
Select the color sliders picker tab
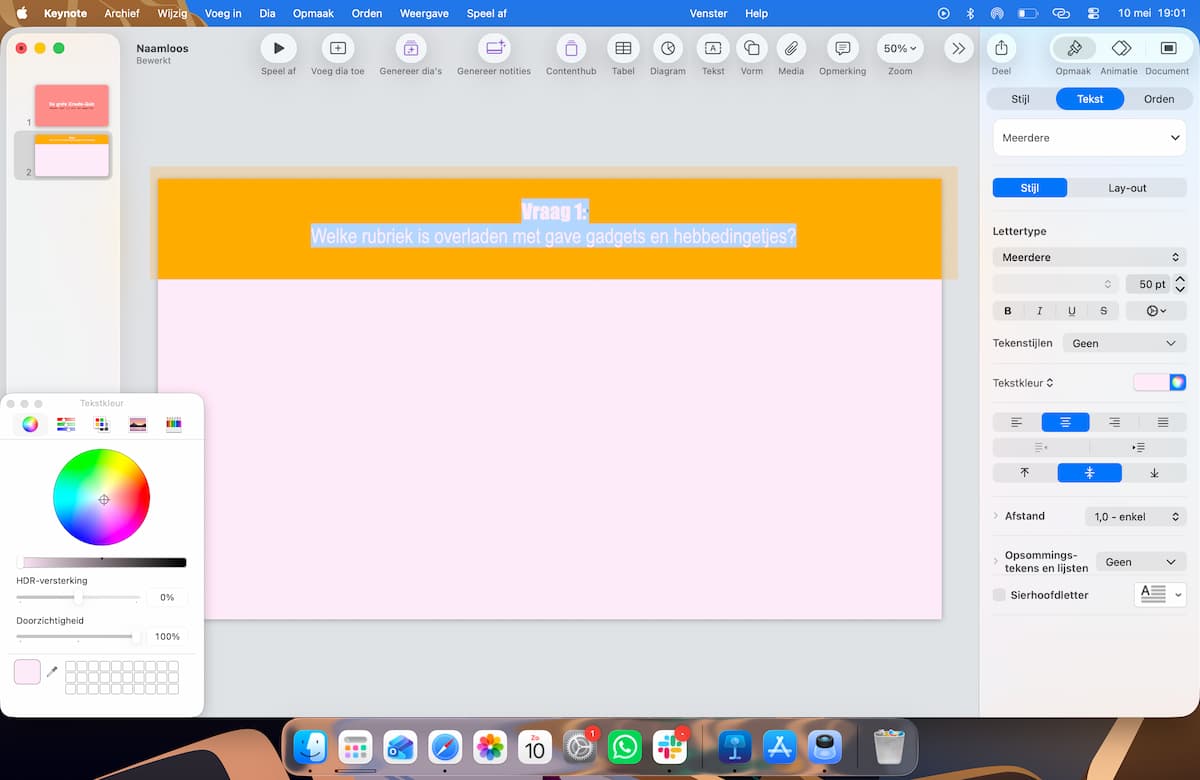click(x=66, y=424)
